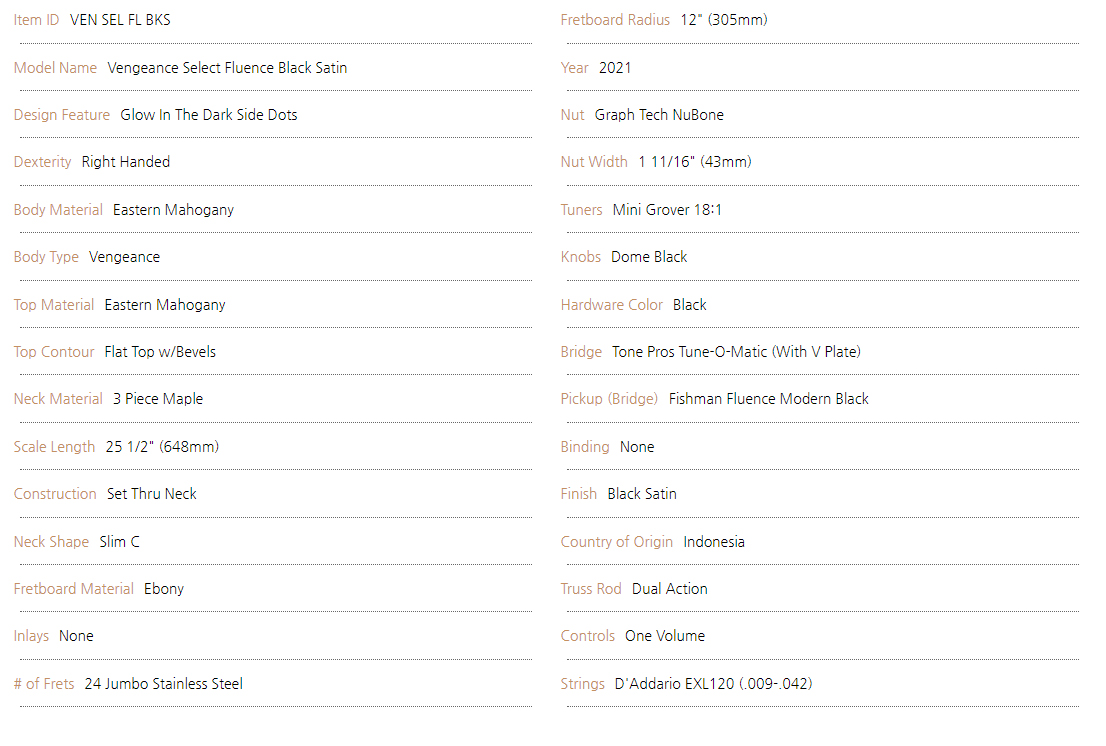Click the Set Thru Neck value

pyautogui.click(x=152, y=494)
